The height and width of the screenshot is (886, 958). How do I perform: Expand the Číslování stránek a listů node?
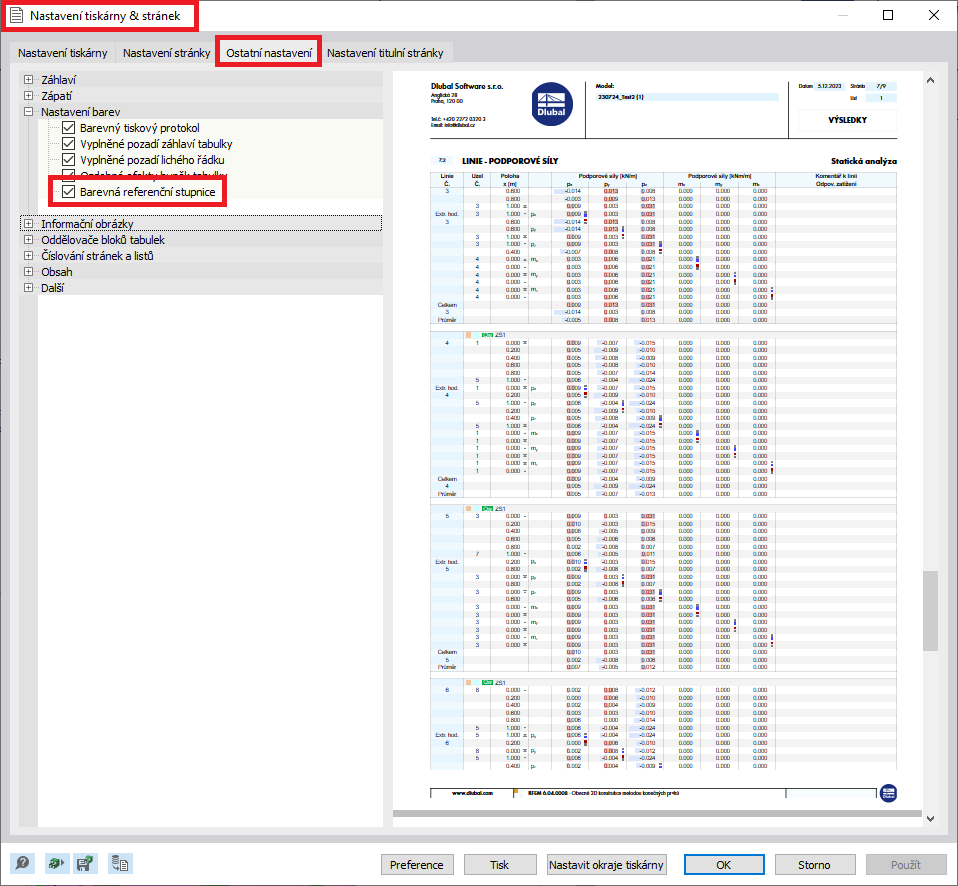pos(28,255)
